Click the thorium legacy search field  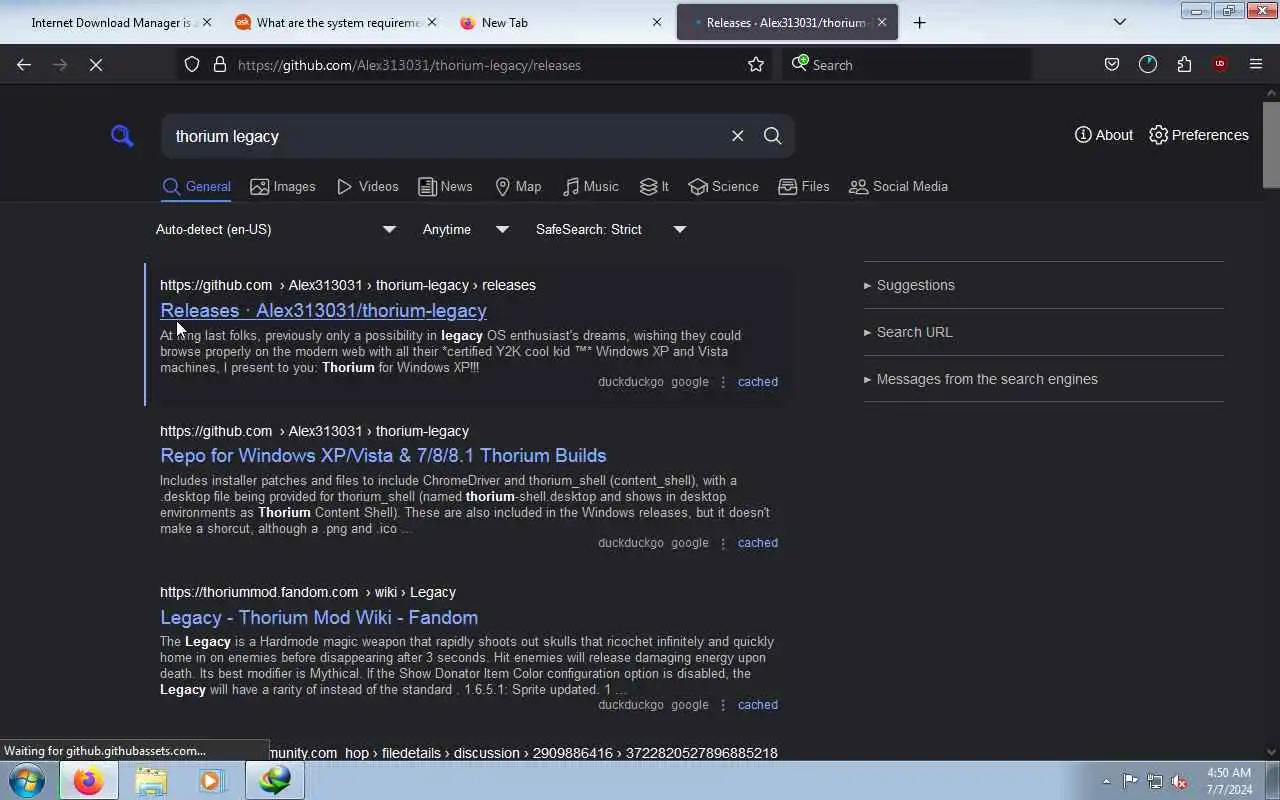point(448,136)
